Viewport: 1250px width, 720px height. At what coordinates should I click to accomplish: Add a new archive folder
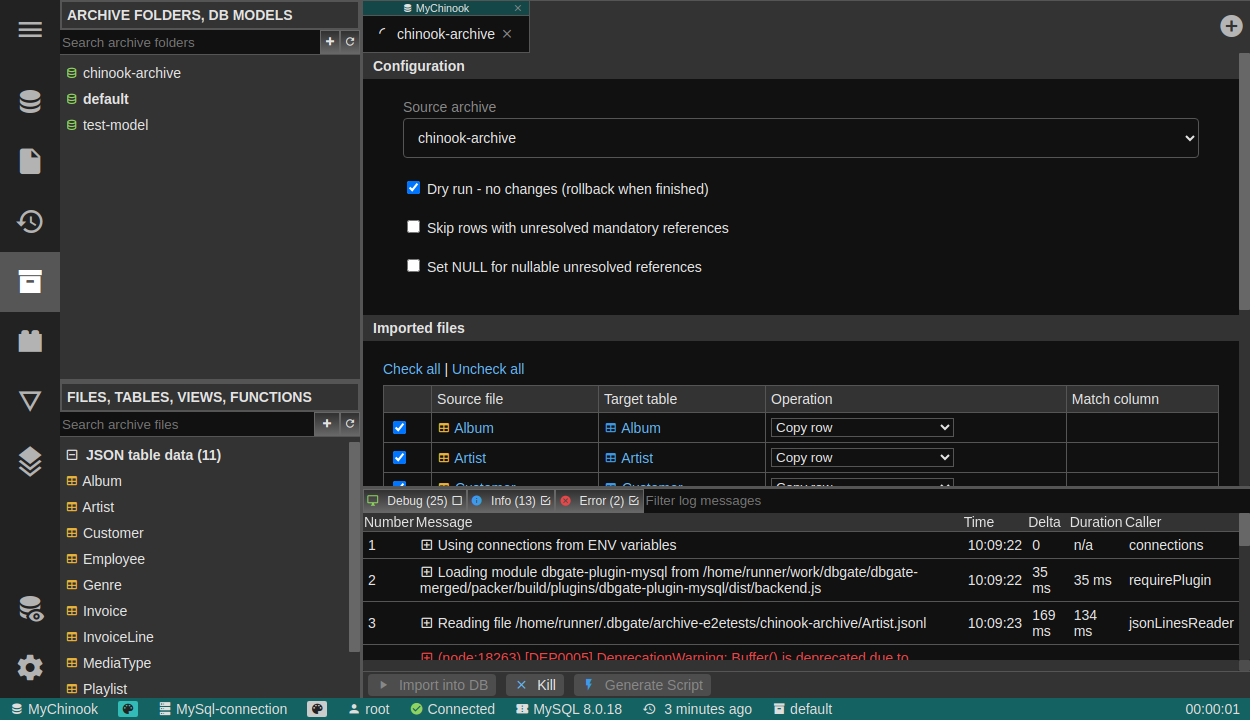(330, 42)
